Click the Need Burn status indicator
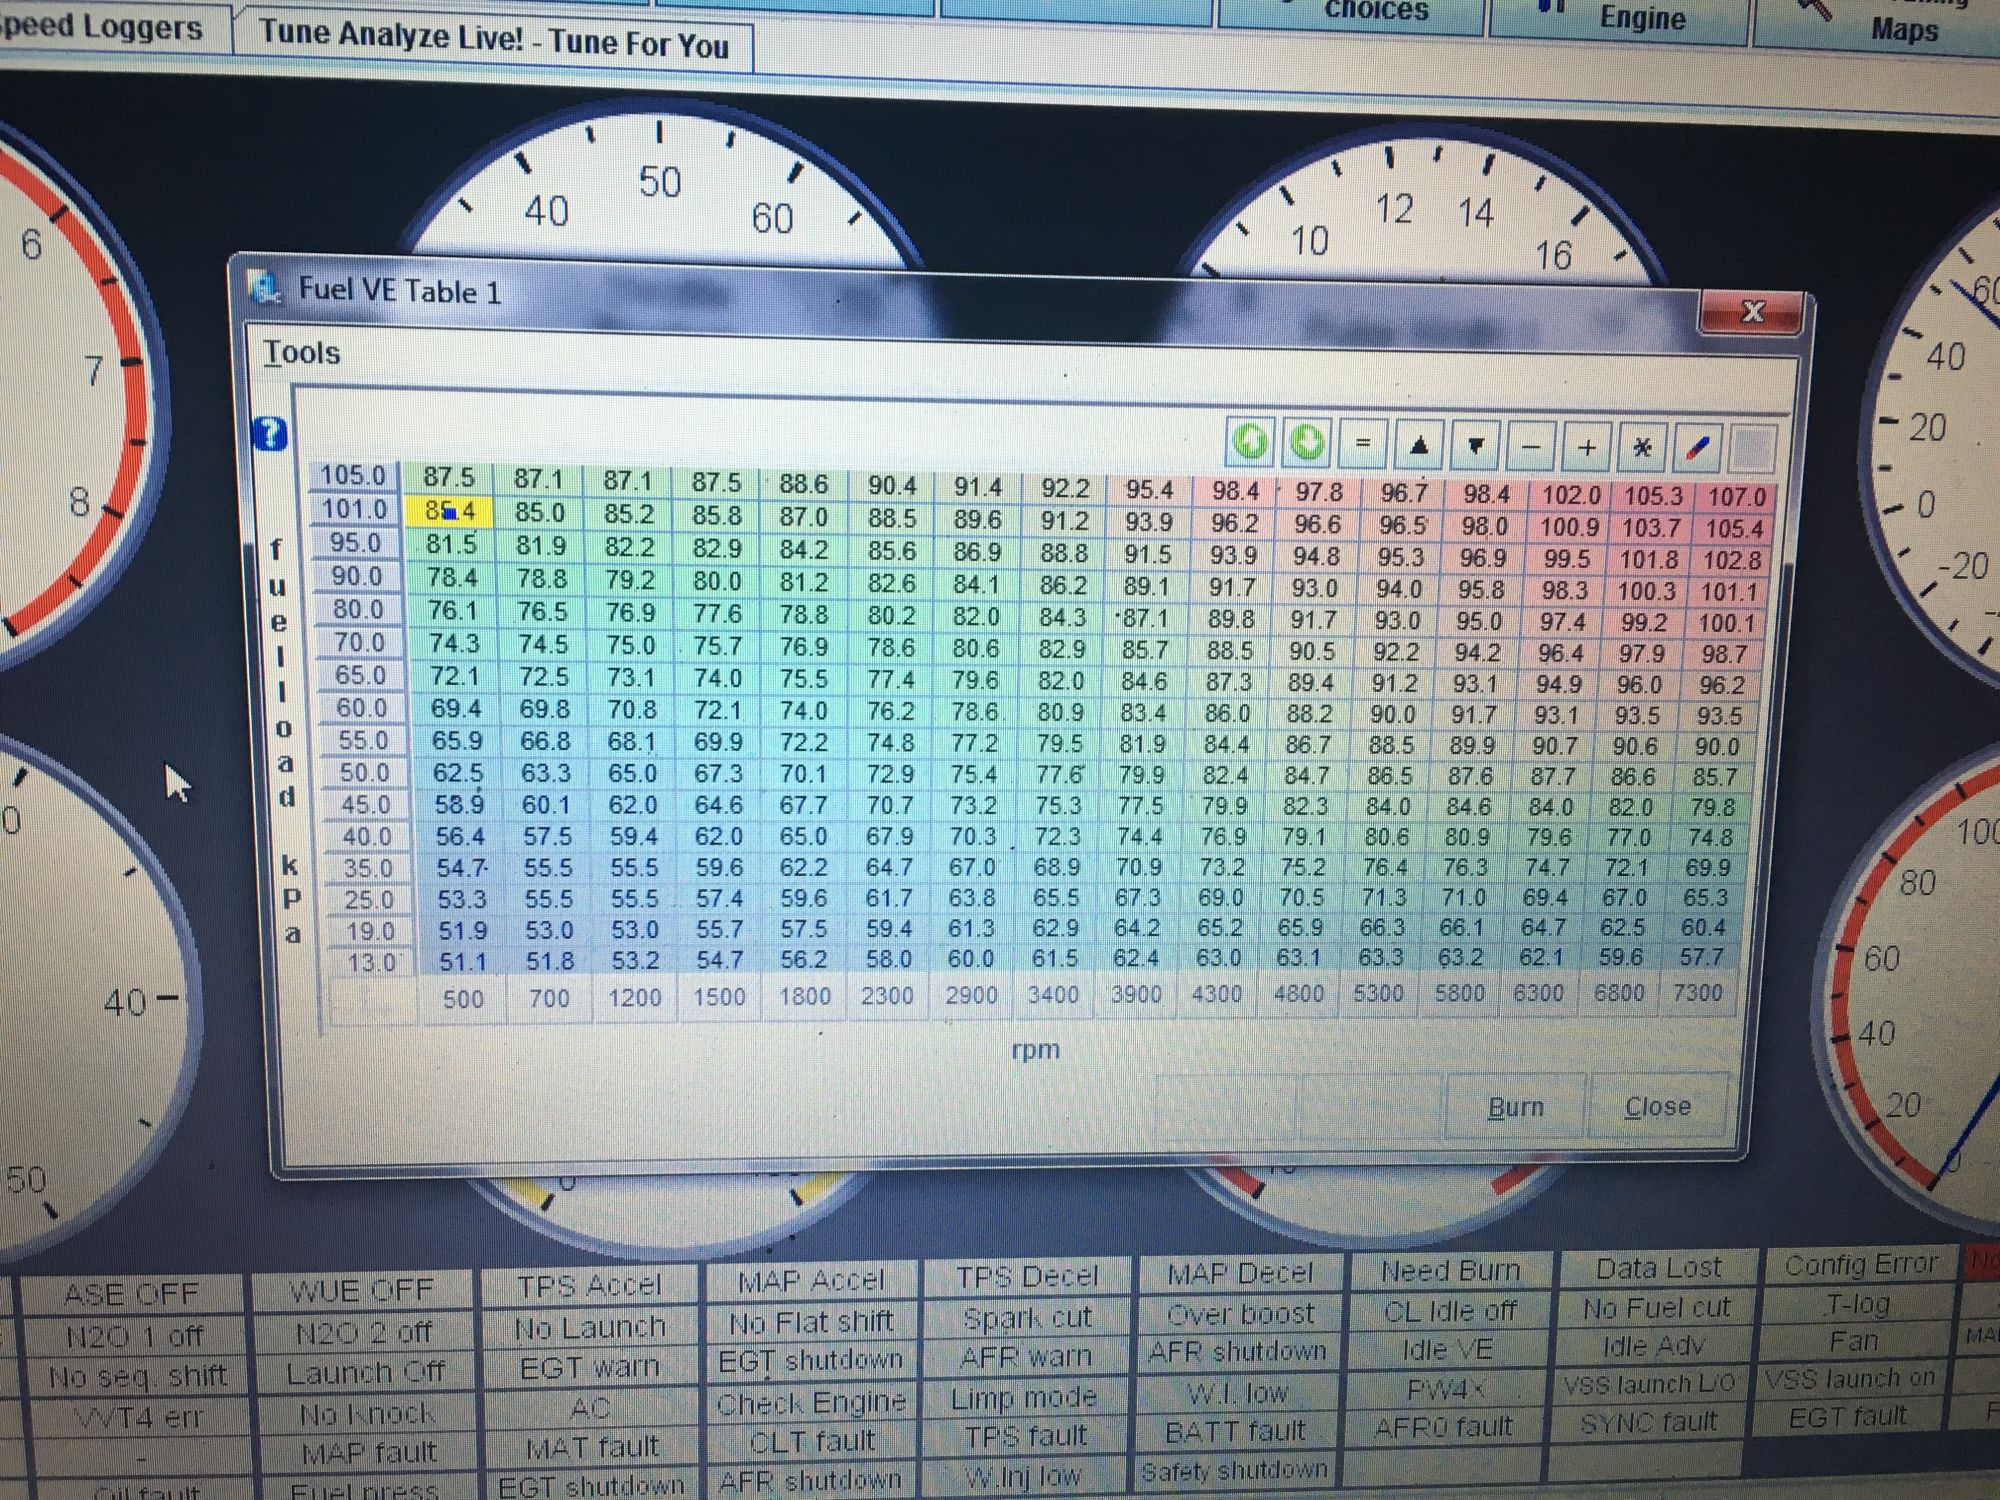The image size is (2000, 1500). point(1450,1271)
